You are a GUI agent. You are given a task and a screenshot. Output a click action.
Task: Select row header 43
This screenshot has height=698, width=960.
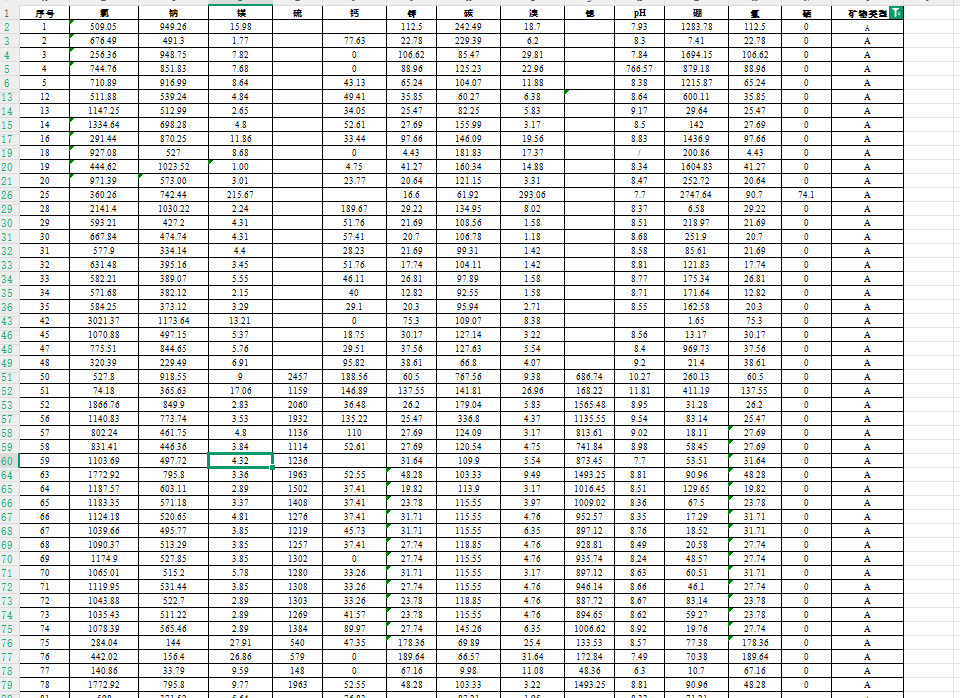[7, 321]
